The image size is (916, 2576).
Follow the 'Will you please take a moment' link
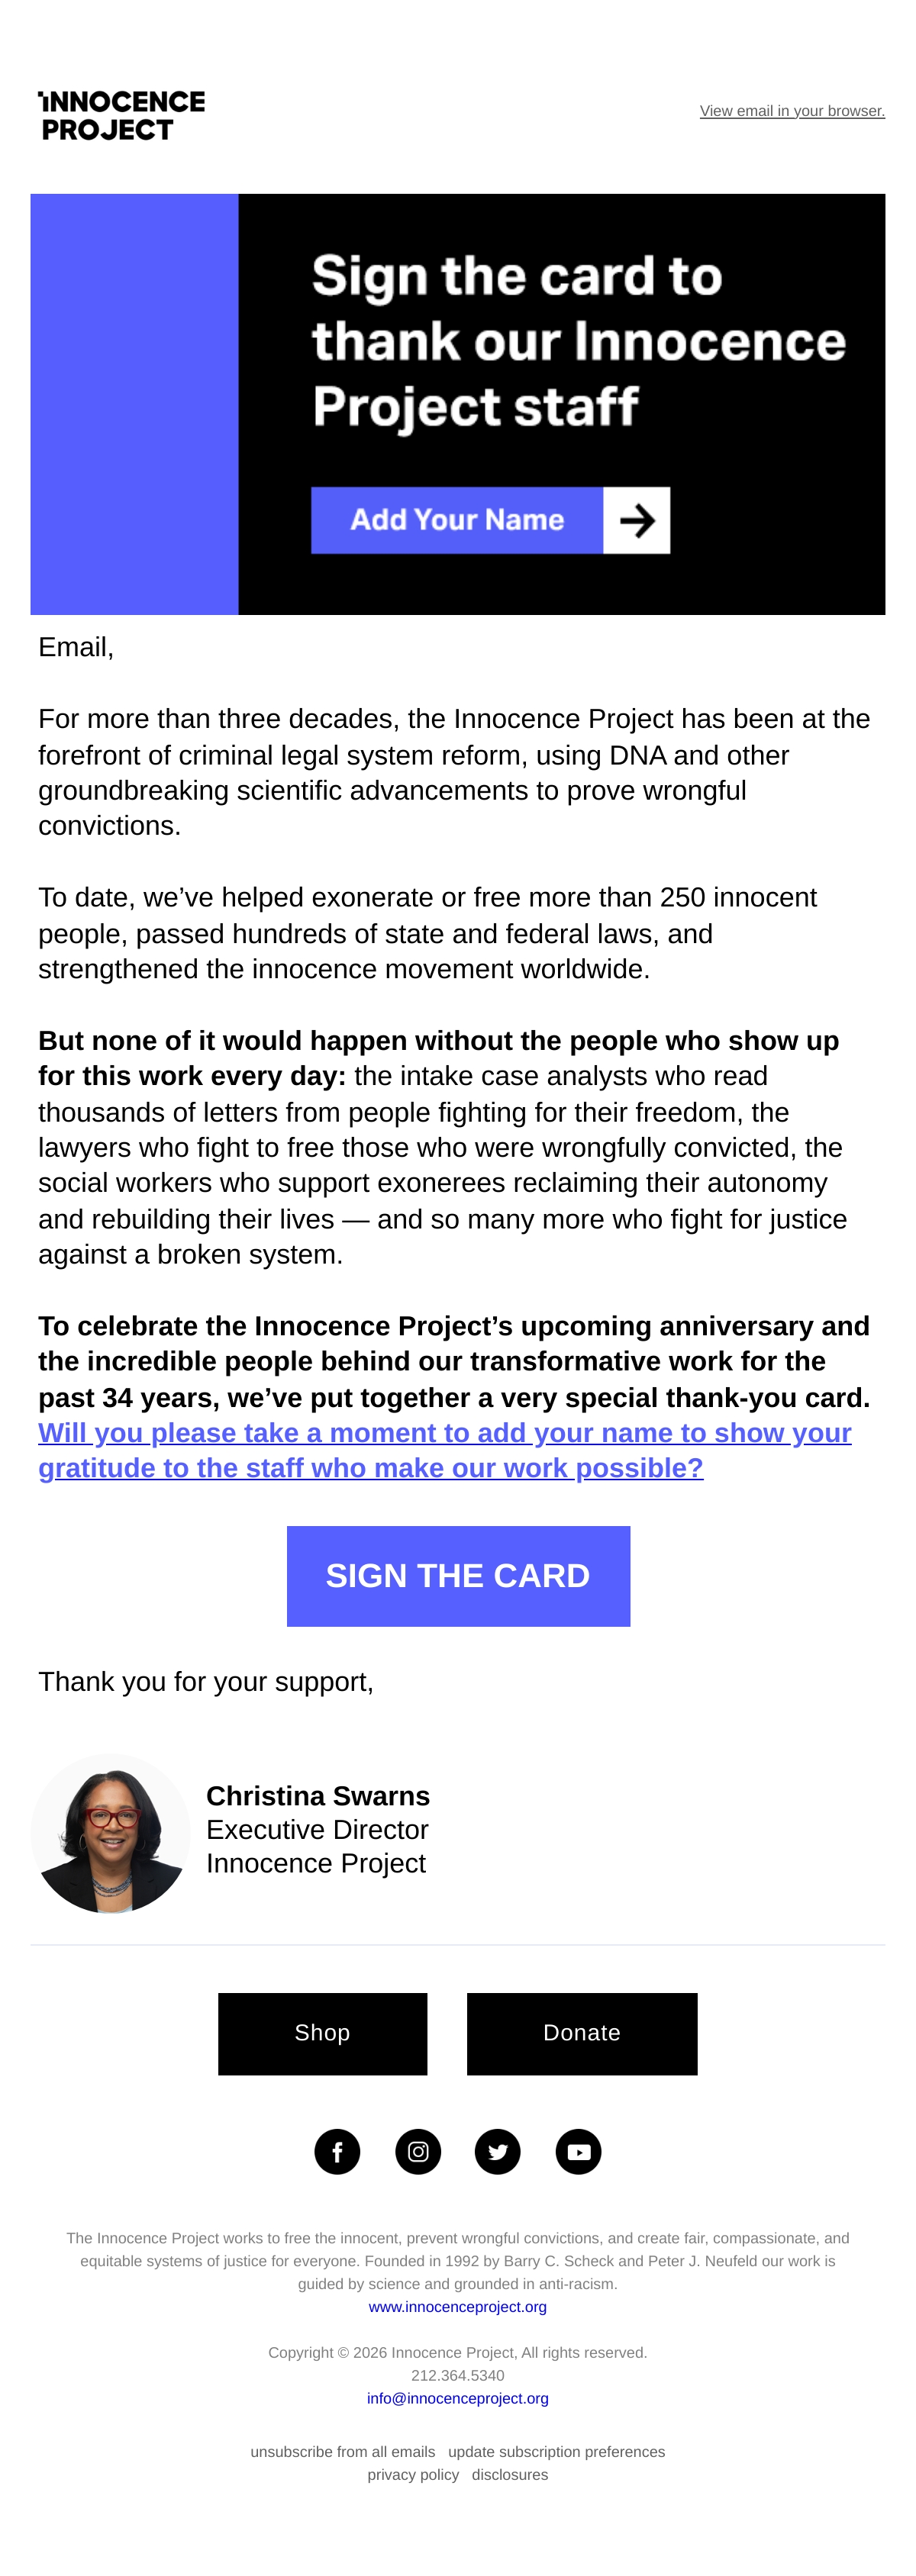pos(445,1450)
